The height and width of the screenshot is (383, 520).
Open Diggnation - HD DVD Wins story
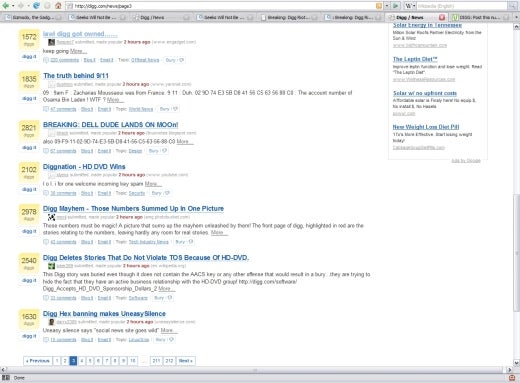pos(84,167)
